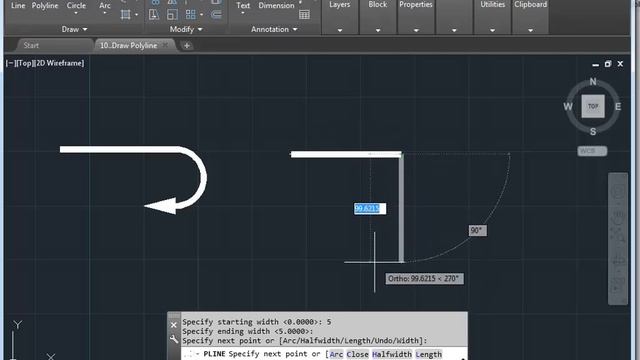The width and height of the screenshot is (640, 360).
Task: Click the 'Specify ending width <5.0000>:' history line
Action: point(247,331)
